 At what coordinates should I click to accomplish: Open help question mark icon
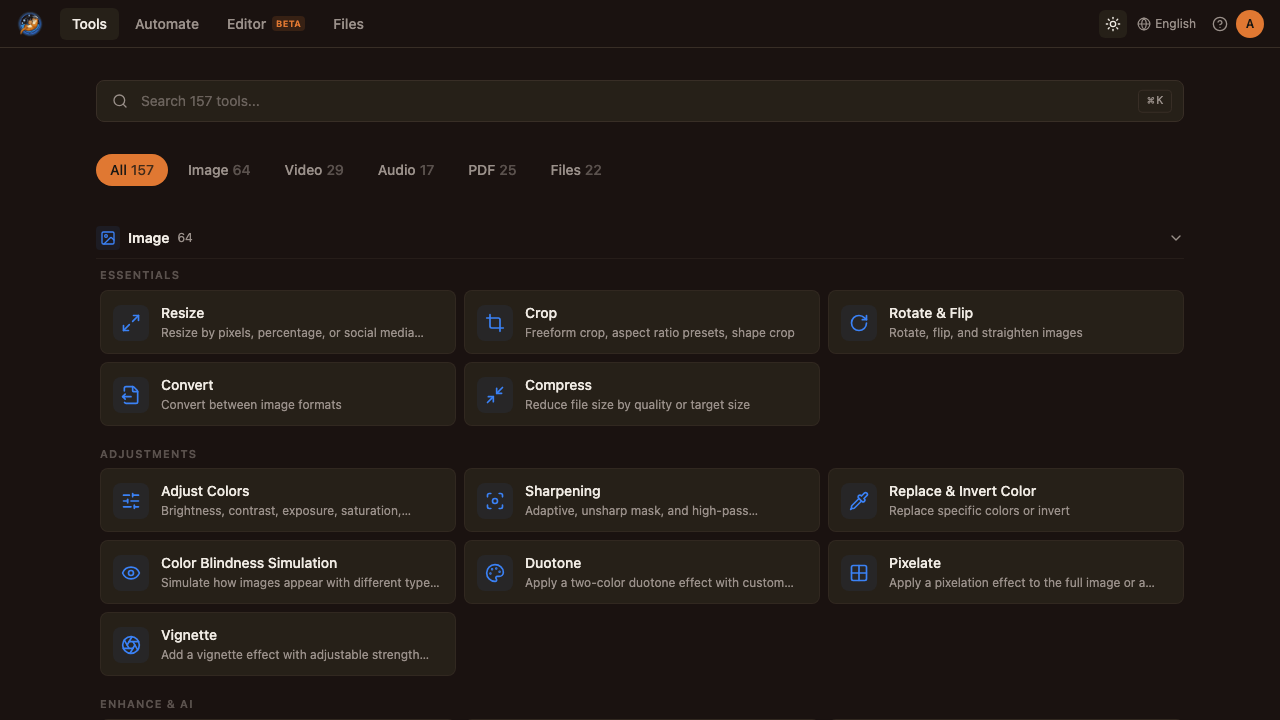(1220, 24)
